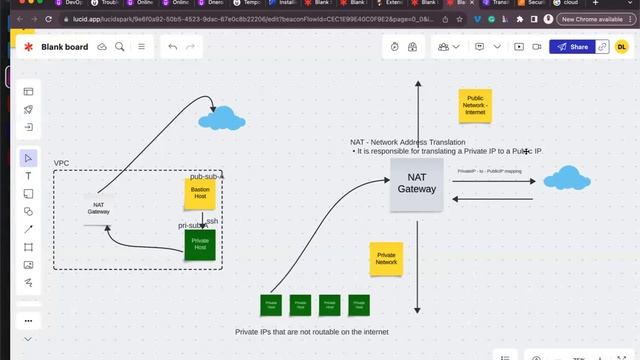Select the Bastion Host sticky note
This screenshot has height=360, width=640.
(x=200, y=193)
